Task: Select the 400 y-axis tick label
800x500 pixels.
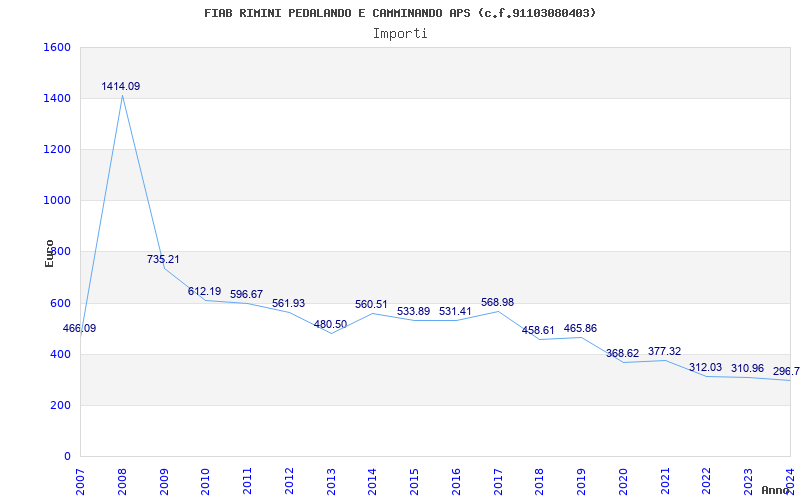Action: 60,355
